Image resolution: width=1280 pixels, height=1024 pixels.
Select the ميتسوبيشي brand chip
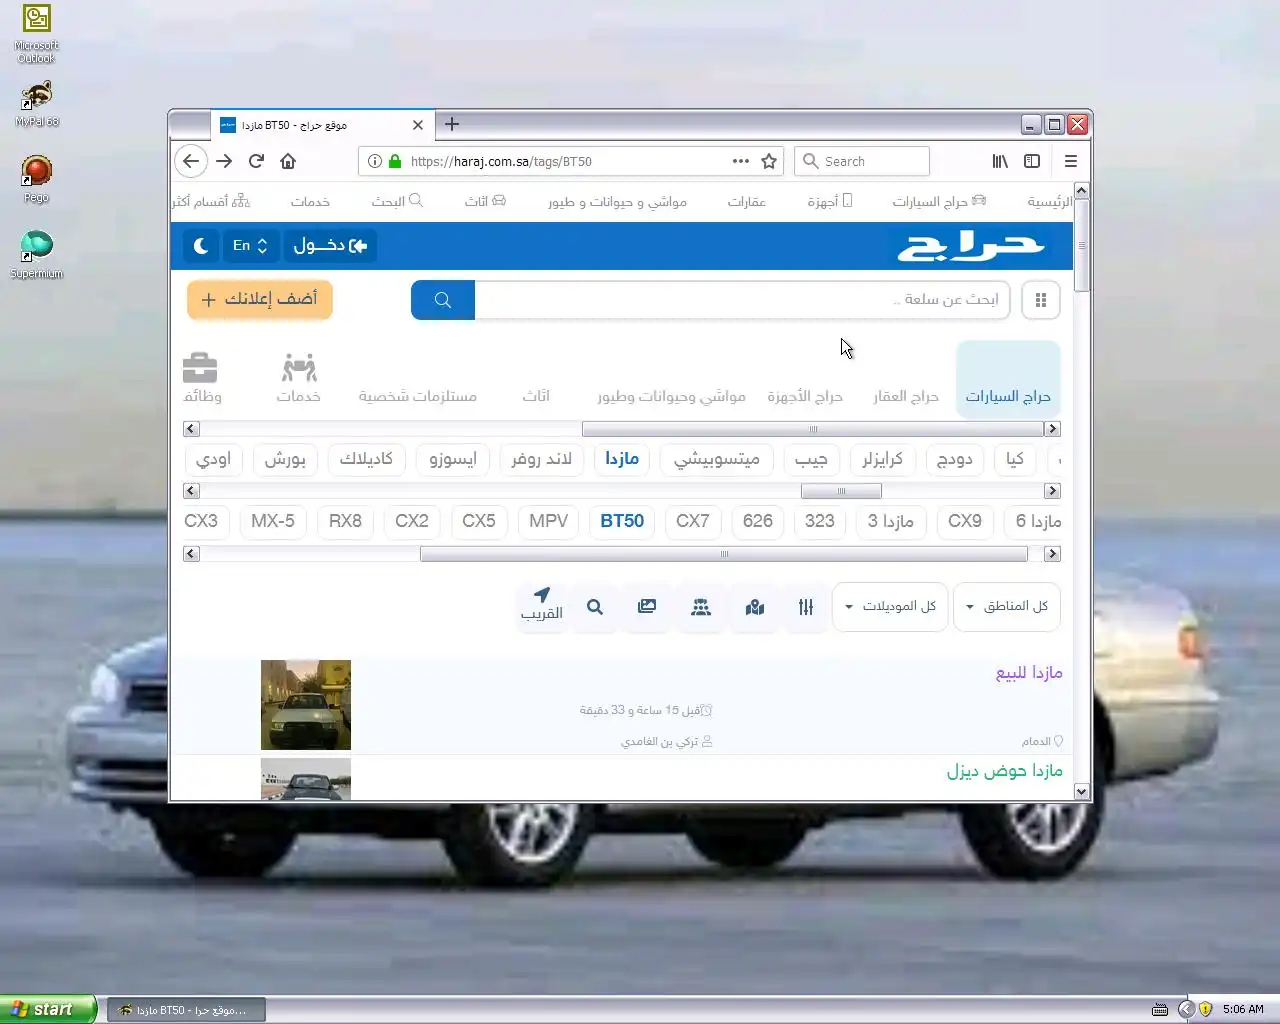point(717,459)
